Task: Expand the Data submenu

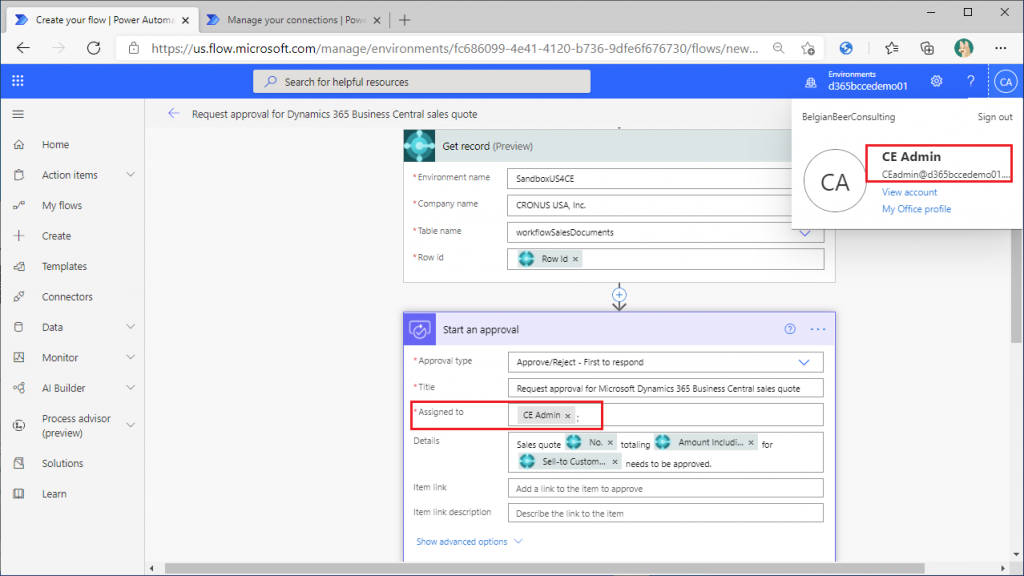Action: pyautogui.click(x=131, y=327)
